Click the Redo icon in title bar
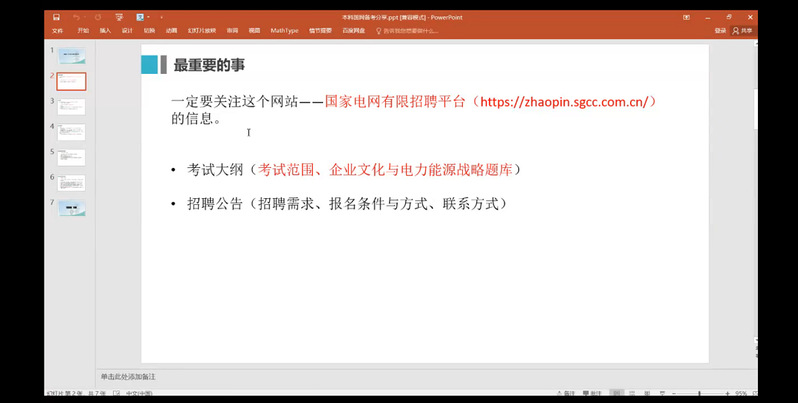The width and height of the screenshot is (798, 403). (x=96, y=17)
